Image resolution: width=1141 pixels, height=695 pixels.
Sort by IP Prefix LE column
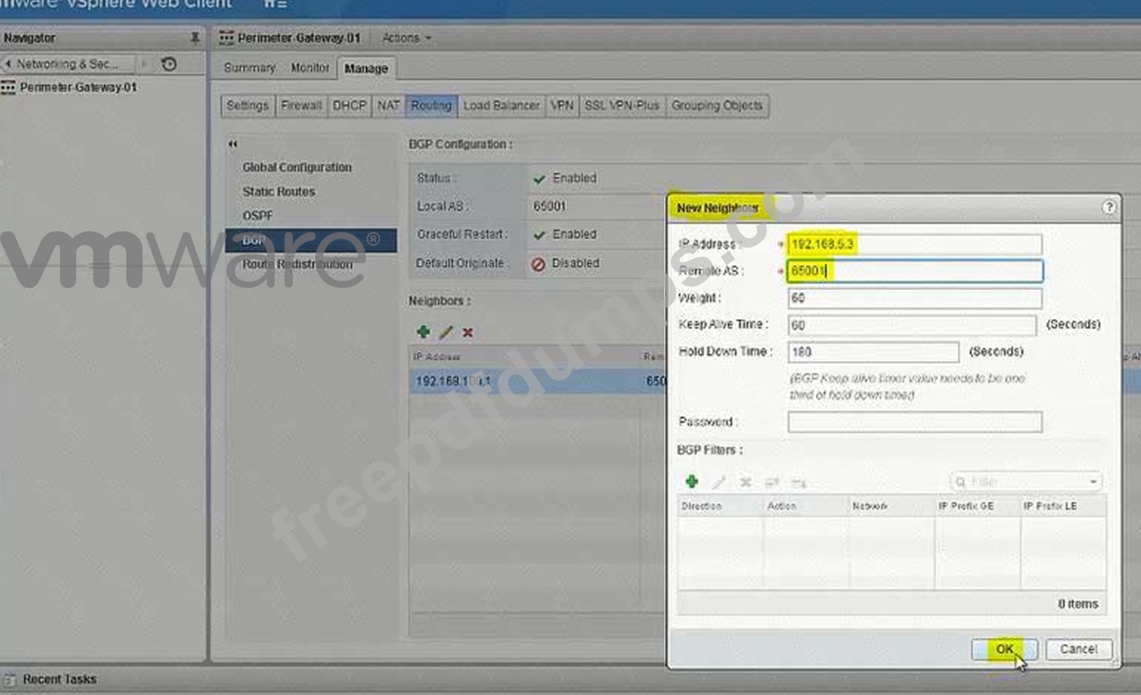1063,506
